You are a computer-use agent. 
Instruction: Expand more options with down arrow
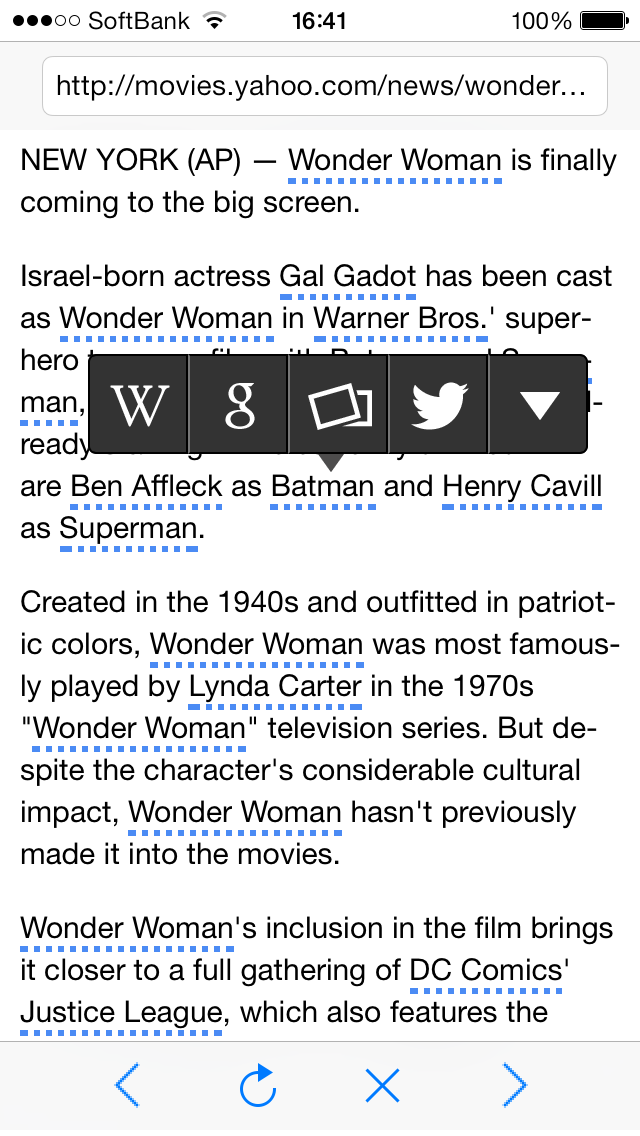point(539,405)
